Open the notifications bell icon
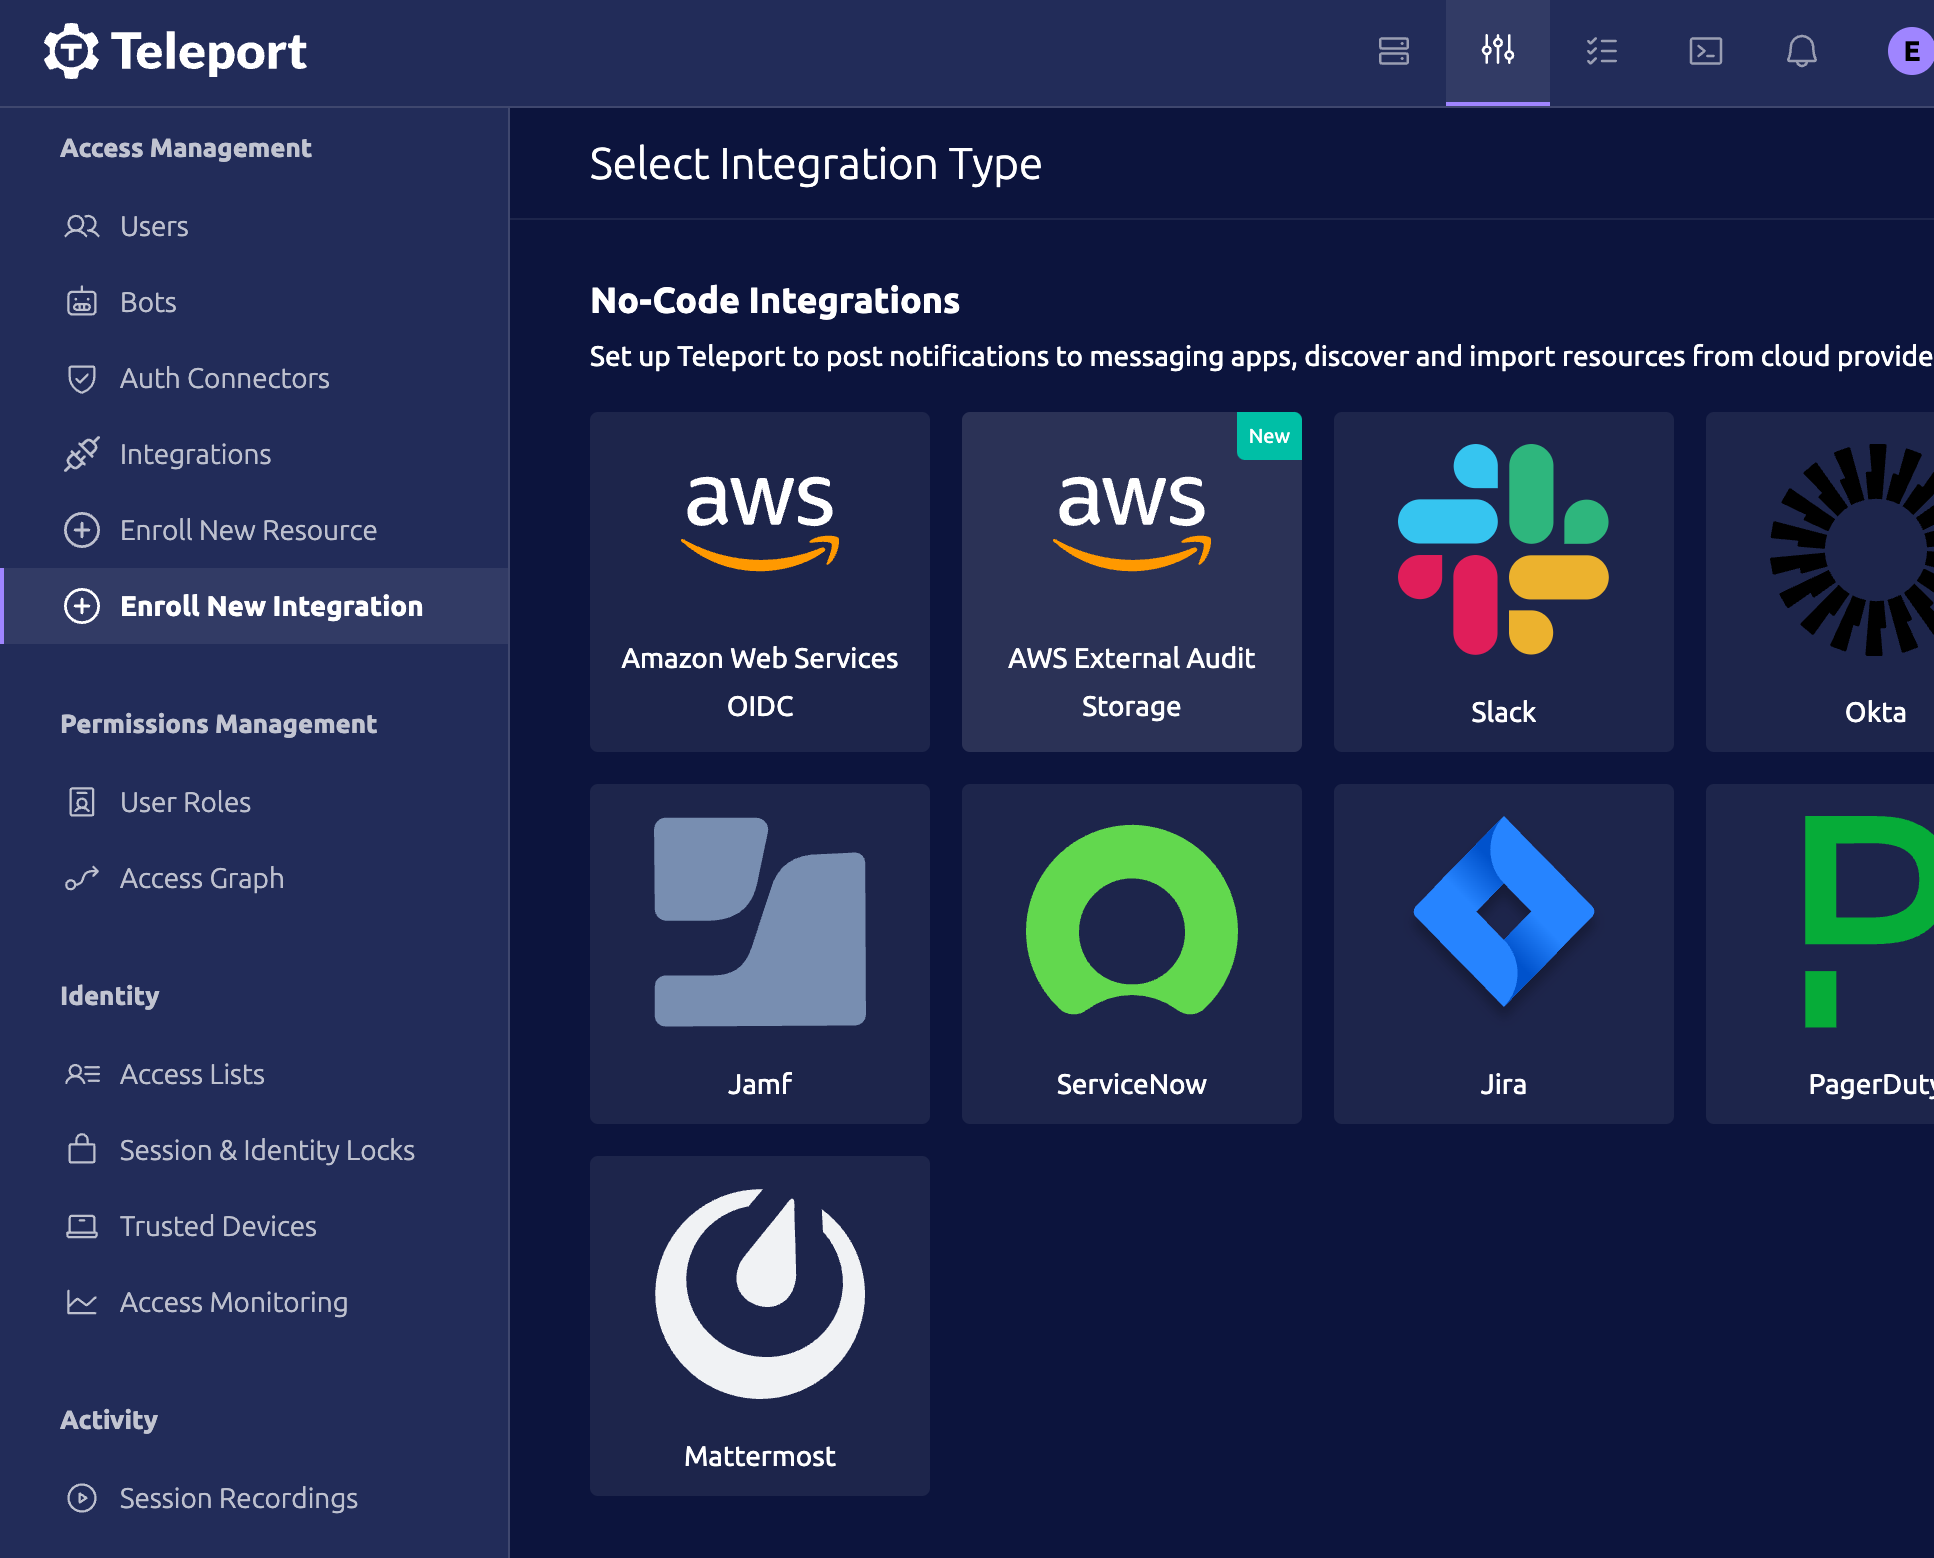 pyautogui.click(x=1801, y=51)
